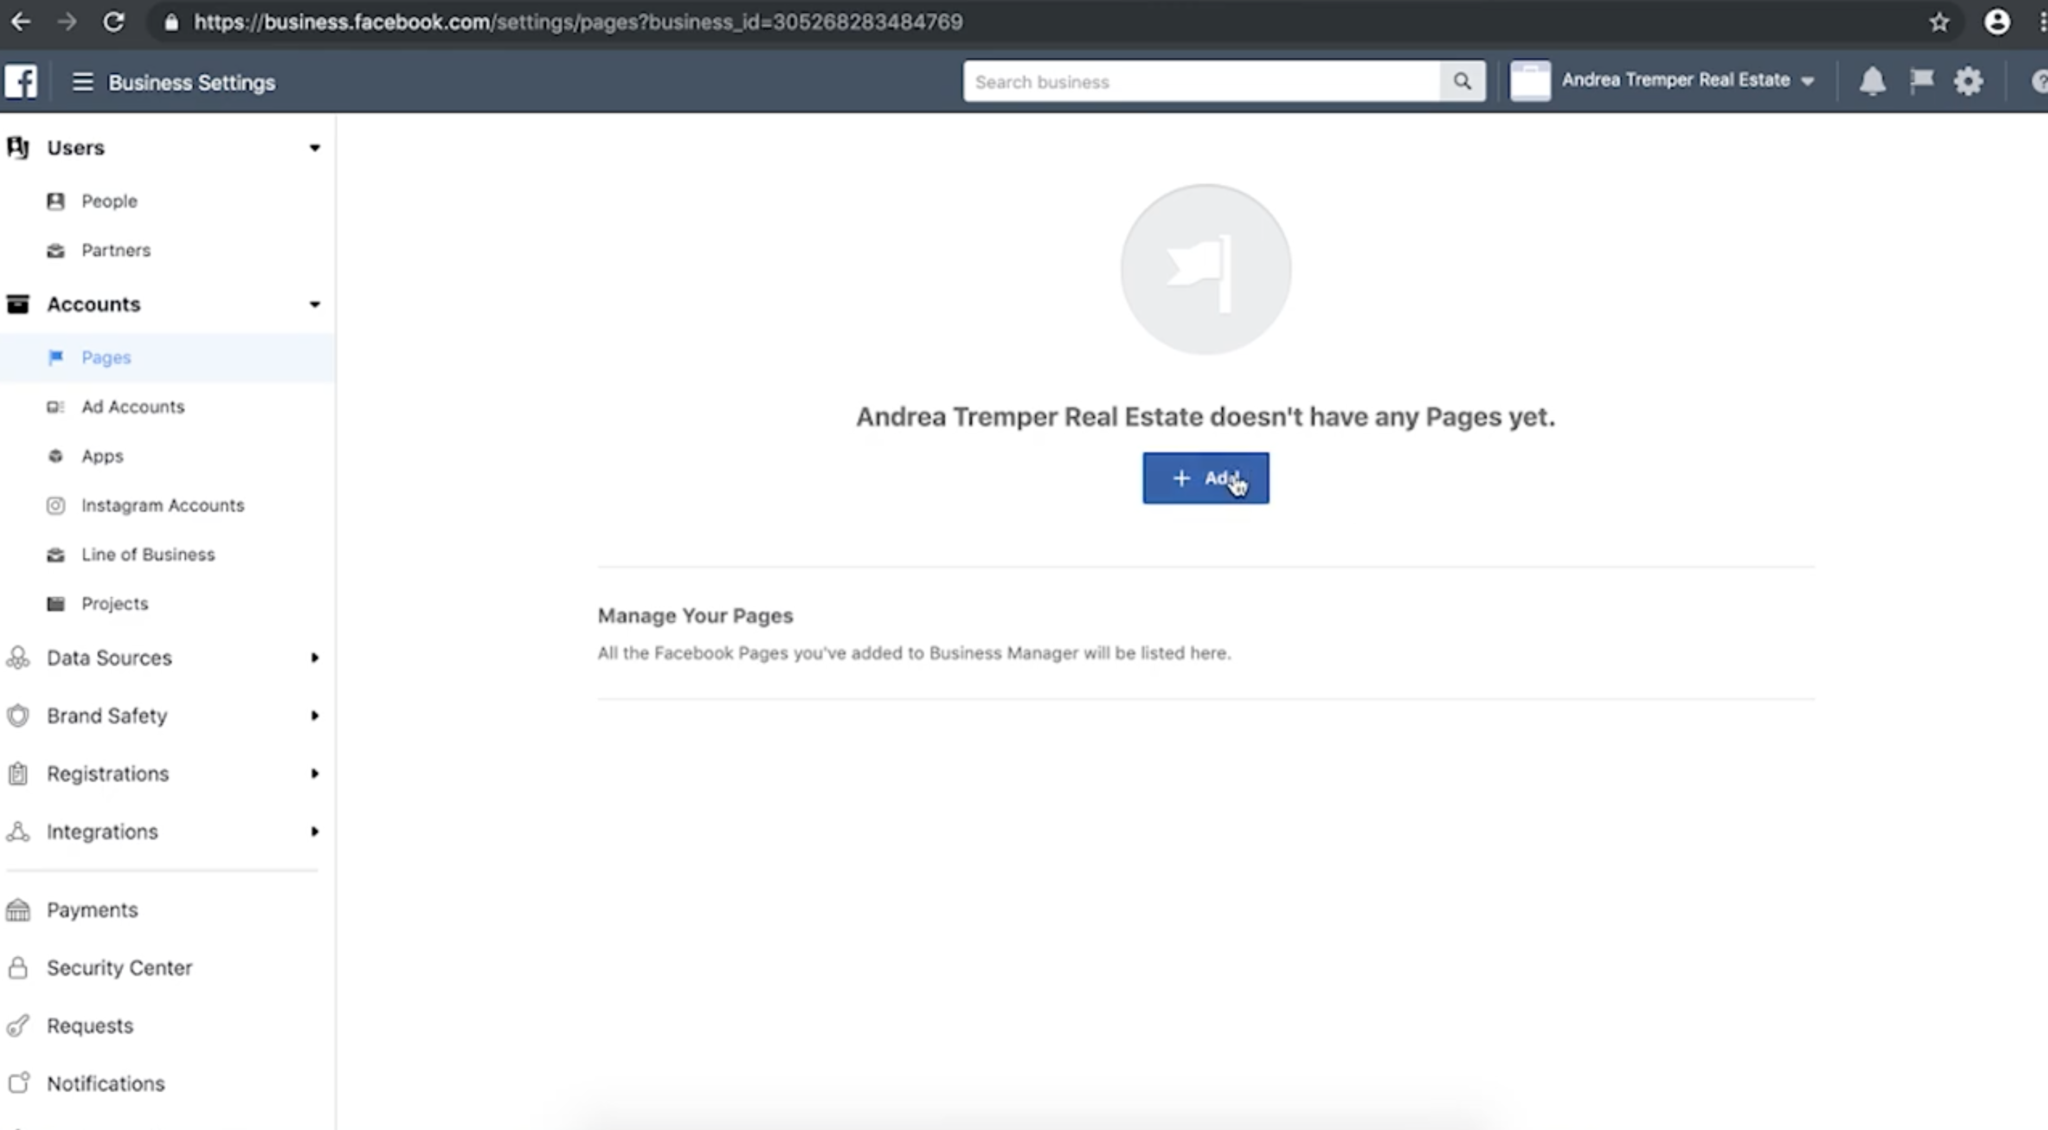Click the help question mark icon
This screenshot has height=1130, width=2048.
click(2038, 81)
